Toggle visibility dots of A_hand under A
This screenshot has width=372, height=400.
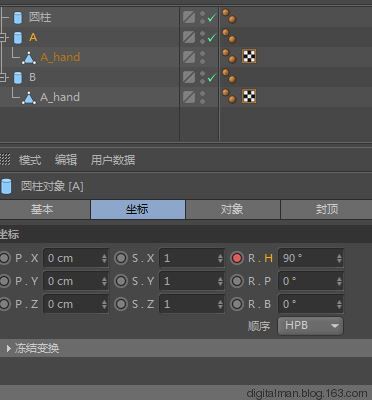click(x=202, y=57)
